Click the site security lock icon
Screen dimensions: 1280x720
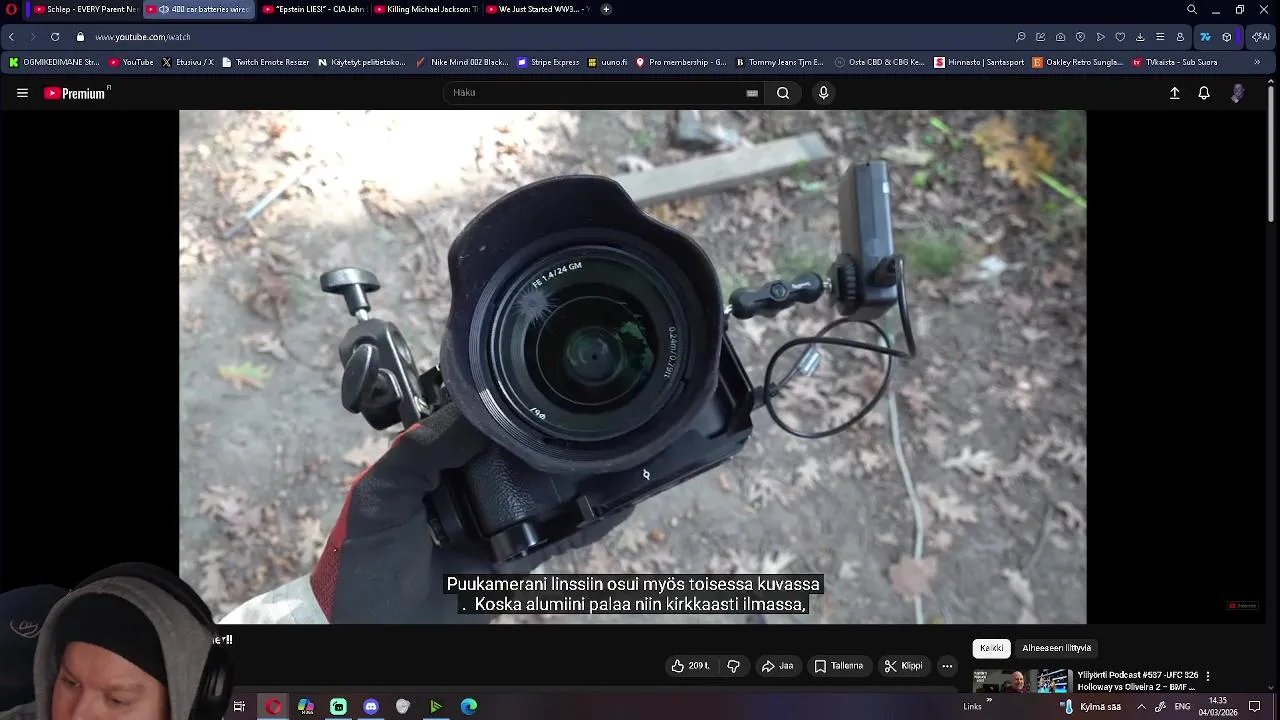coord(80,37)
